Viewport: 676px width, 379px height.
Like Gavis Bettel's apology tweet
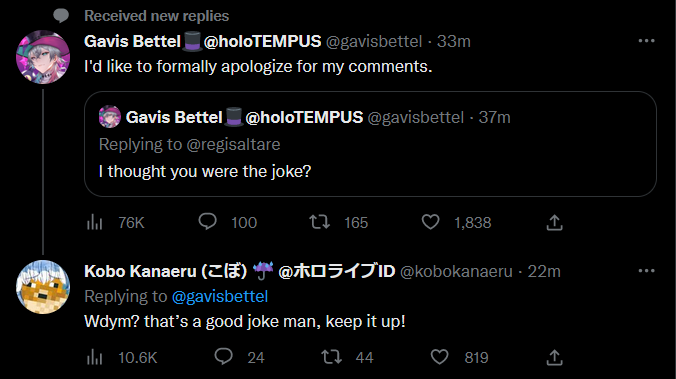click(x=456, y=222)
